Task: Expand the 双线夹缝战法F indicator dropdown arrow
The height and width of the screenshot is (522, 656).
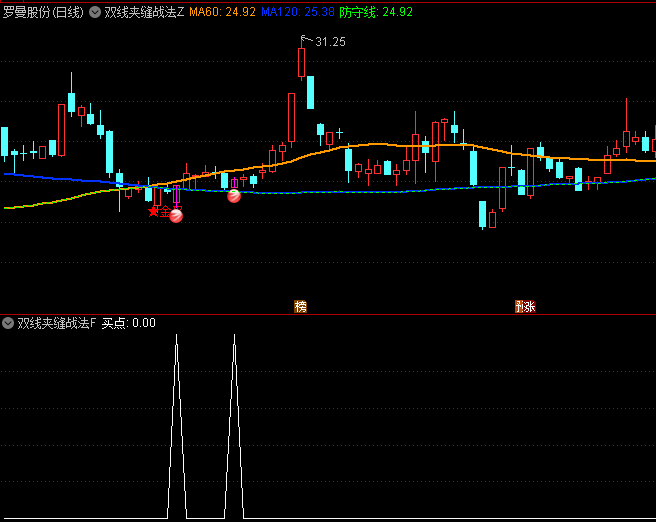Action: tap(8, 323)
